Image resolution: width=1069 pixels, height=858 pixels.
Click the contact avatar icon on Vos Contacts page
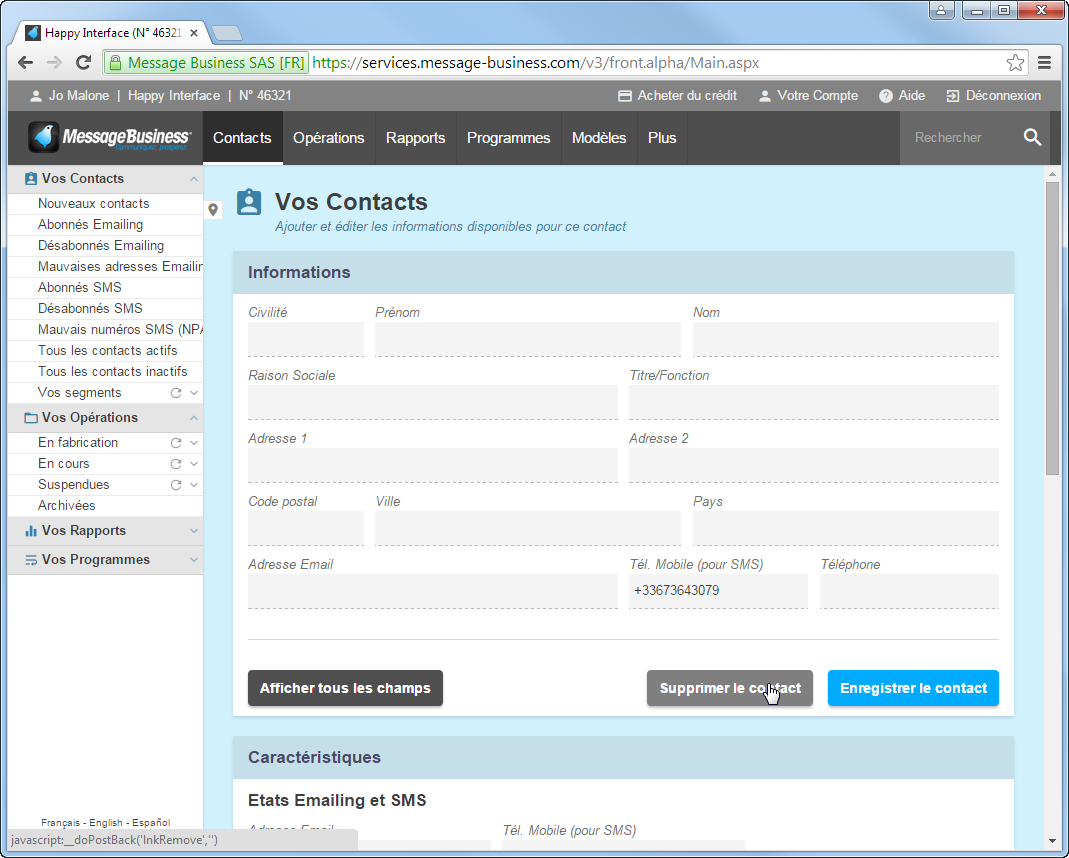pos(248,201)
